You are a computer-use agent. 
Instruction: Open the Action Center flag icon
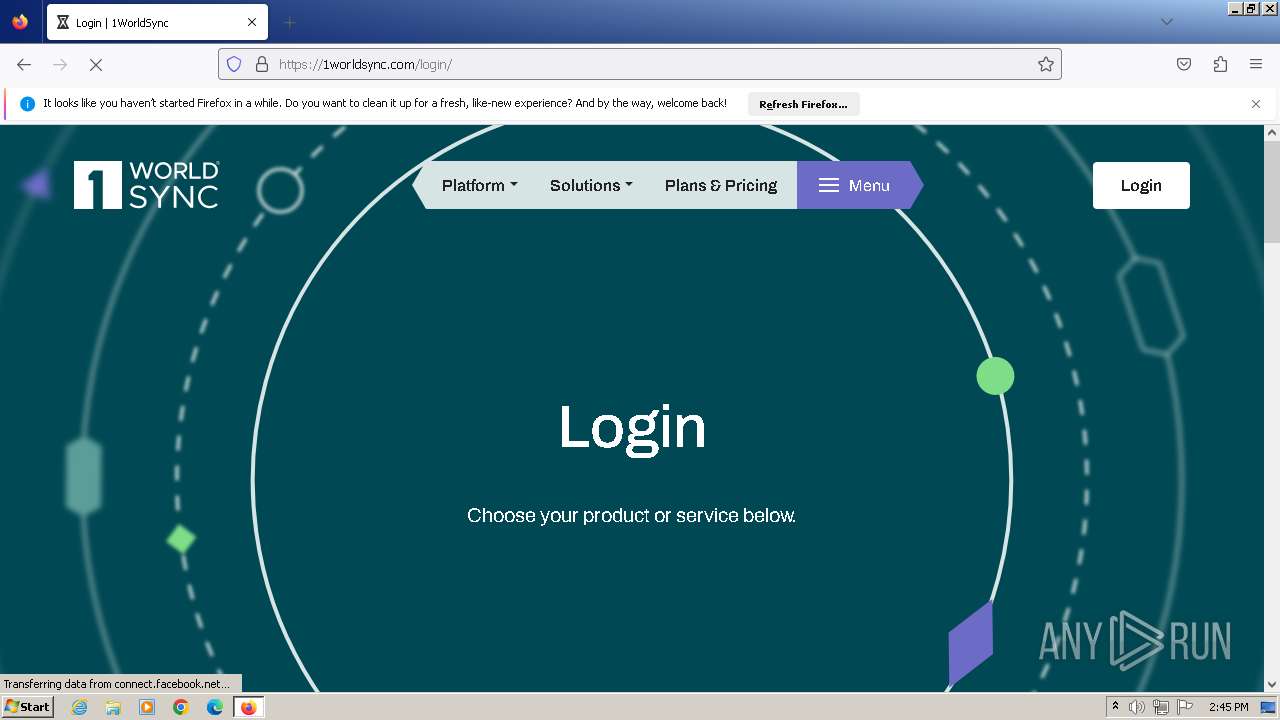point(1184,707)
